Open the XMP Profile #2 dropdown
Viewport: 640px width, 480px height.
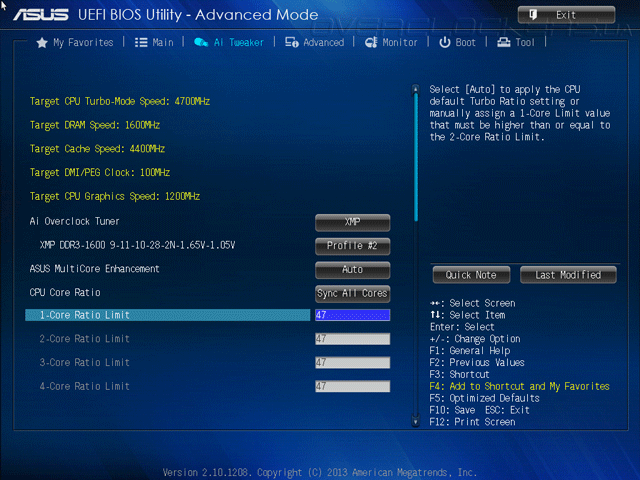click(x=352, y=246)
